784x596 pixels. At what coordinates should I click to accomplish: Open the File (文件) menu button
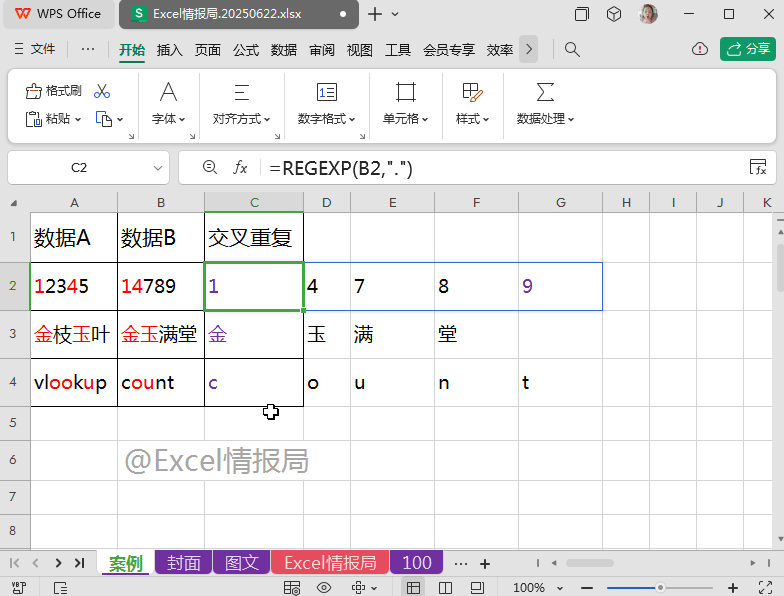(35, 49)
